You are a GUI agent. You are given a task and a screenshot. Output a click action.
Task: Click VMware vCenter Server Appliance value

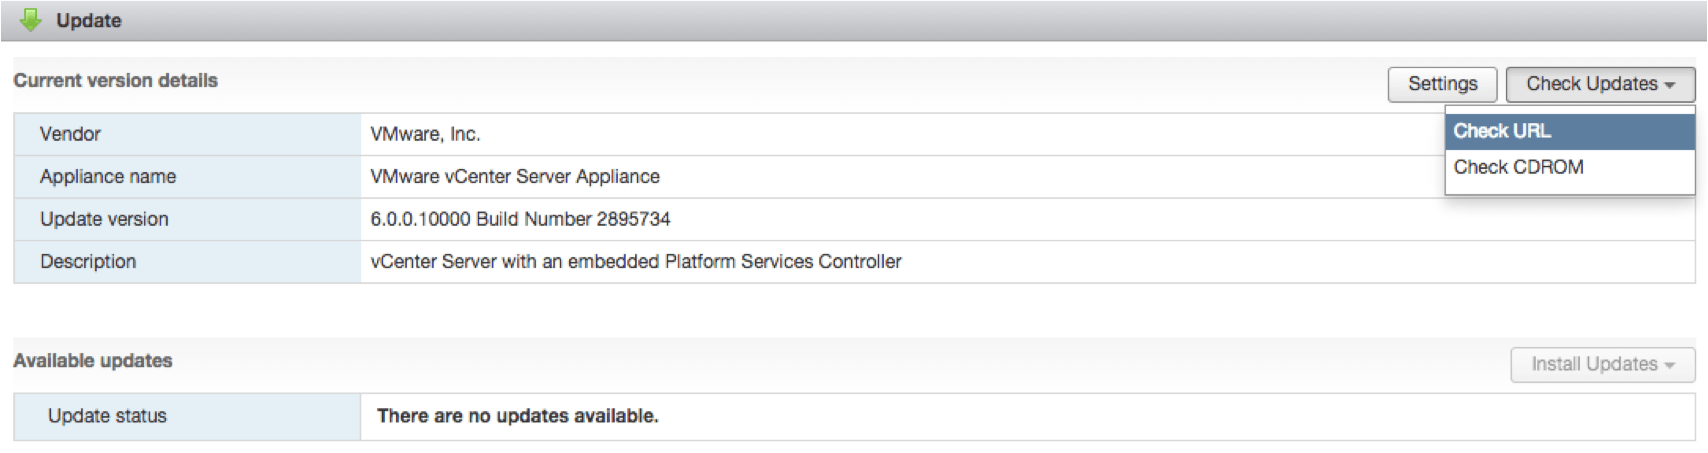coord(515,177)
